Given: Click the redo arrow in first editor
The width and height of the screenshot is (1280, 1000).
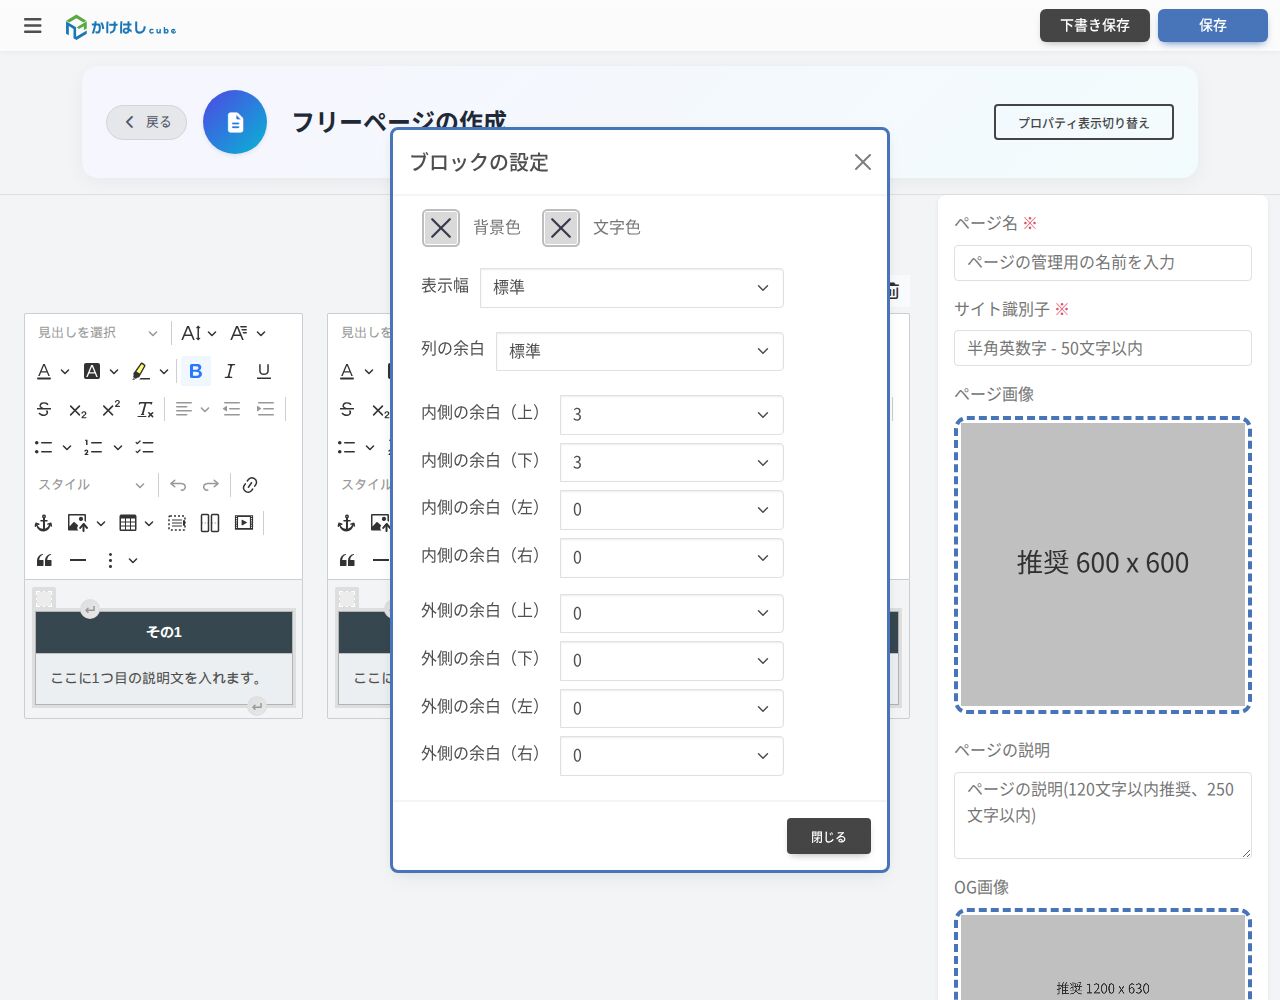Looking at the screenshot, I should coord(211,485).
